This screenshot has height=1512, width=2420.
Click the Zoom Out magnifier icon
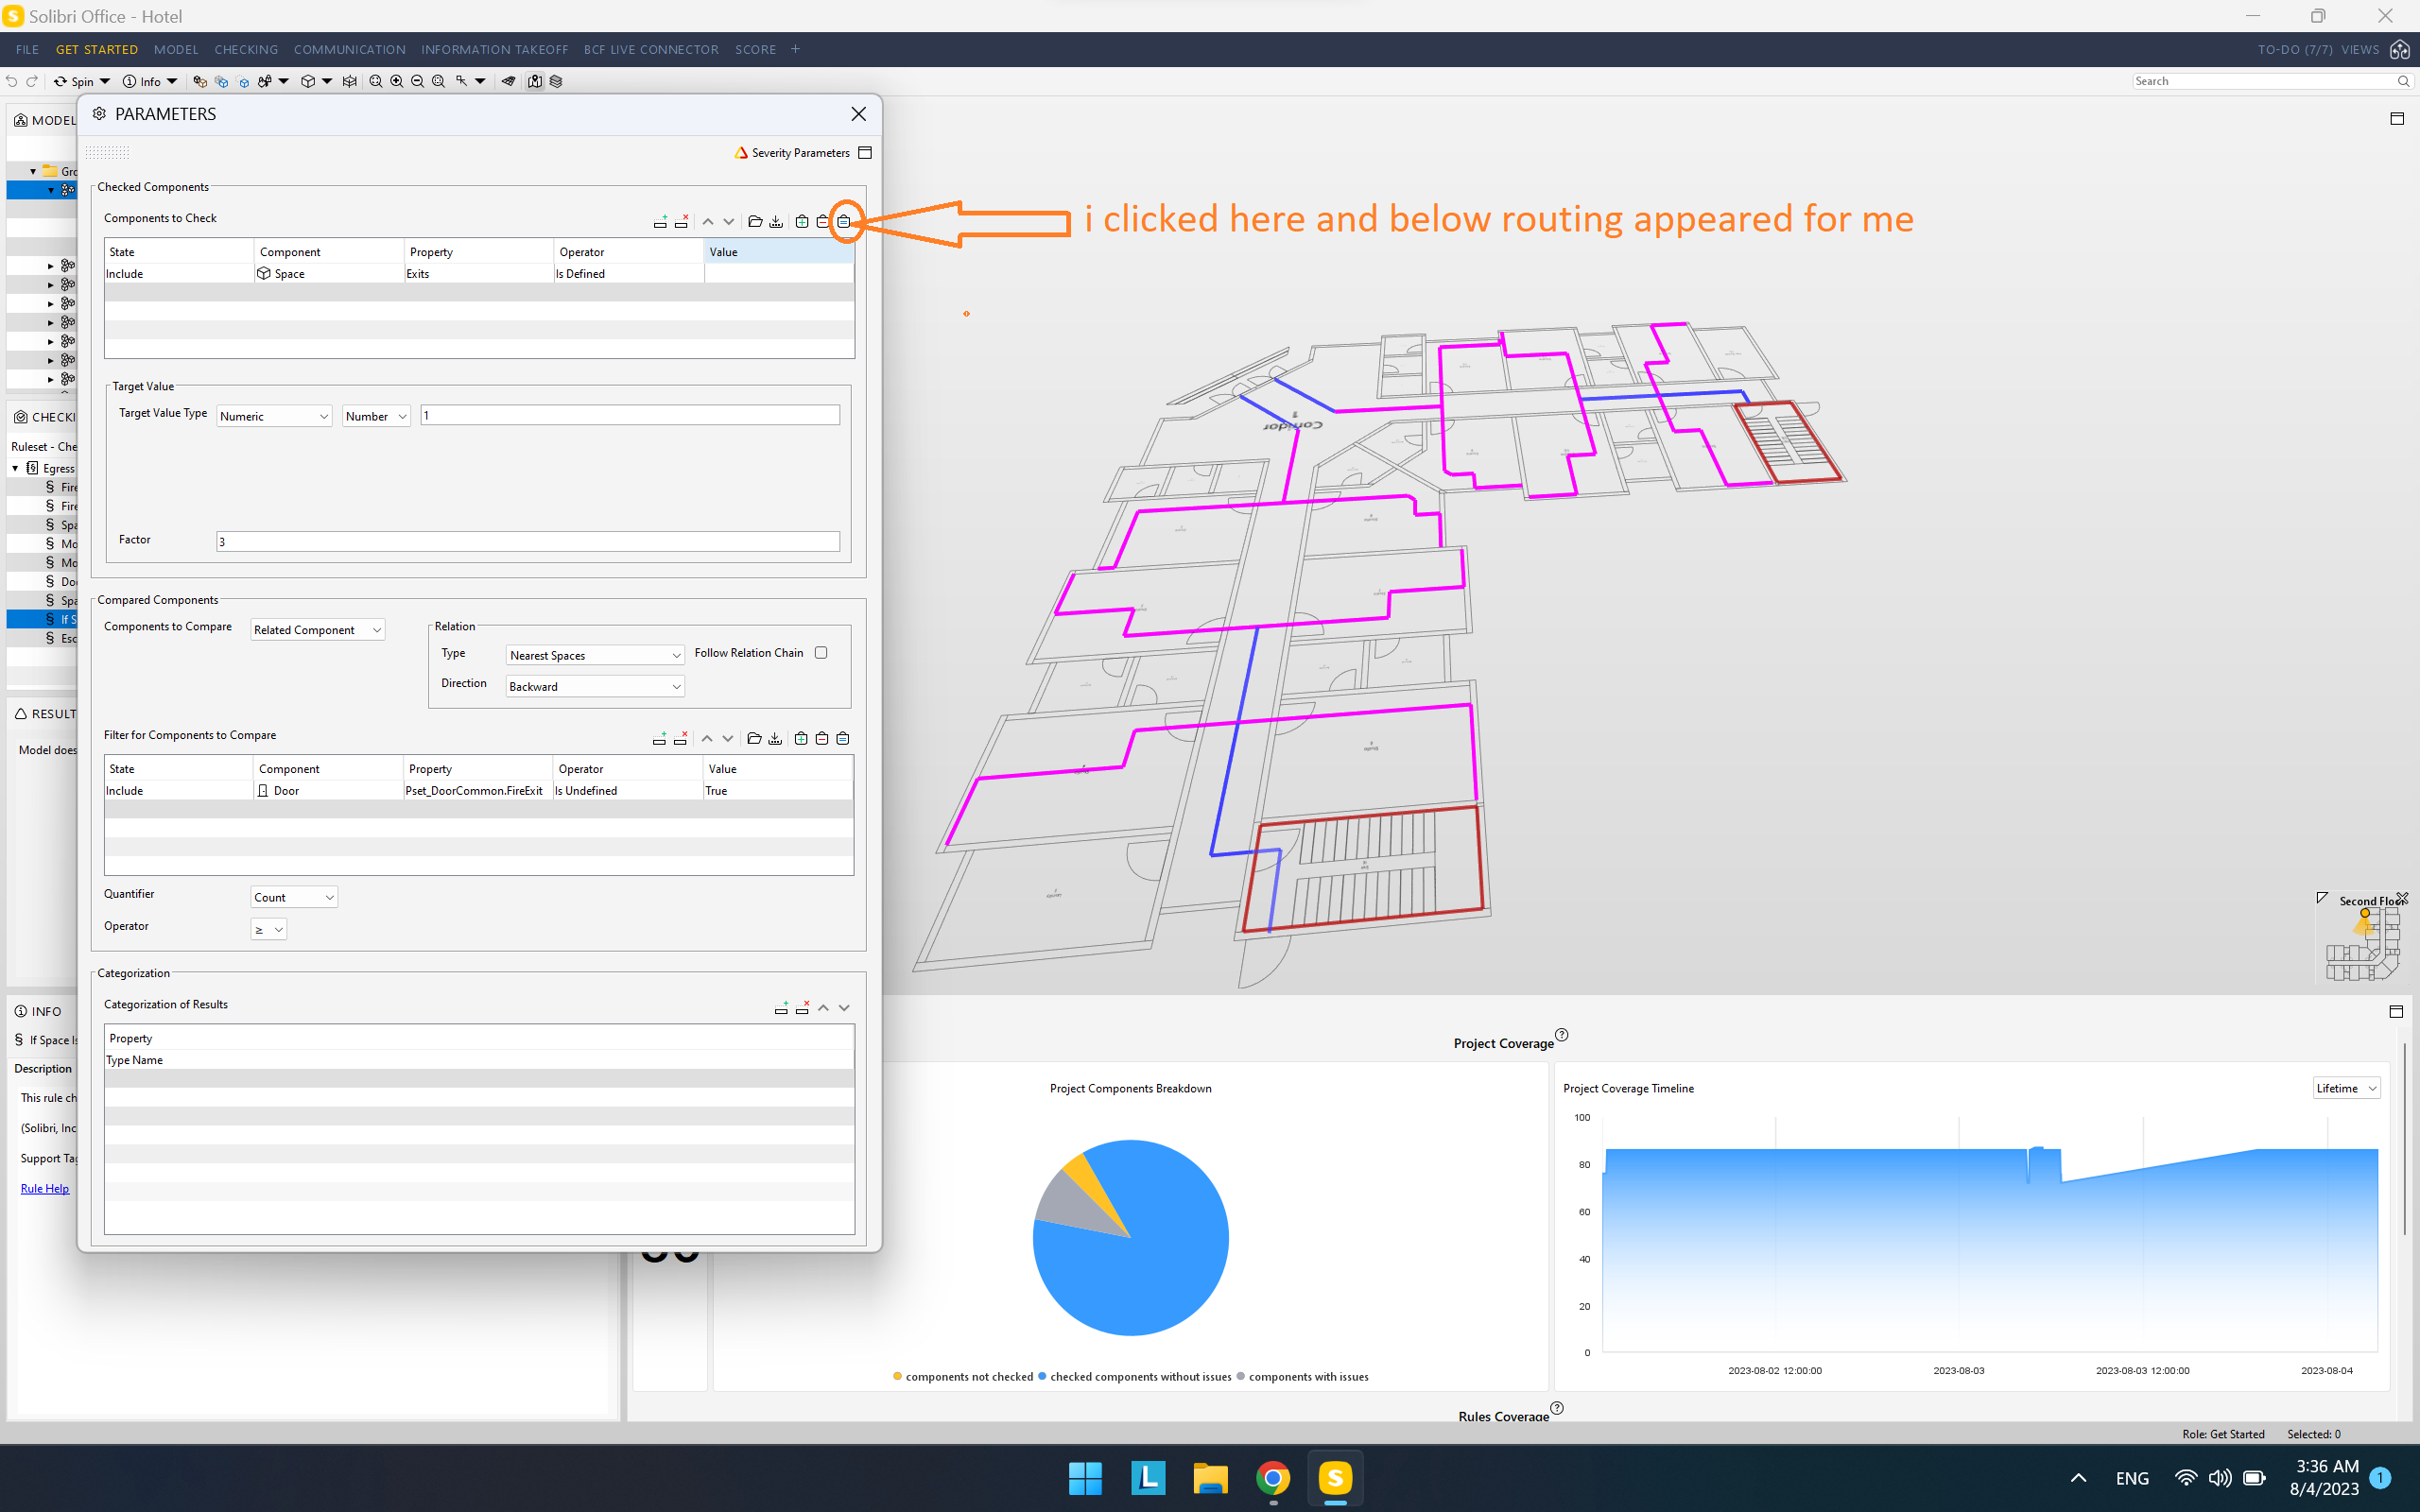click(417, 81)
